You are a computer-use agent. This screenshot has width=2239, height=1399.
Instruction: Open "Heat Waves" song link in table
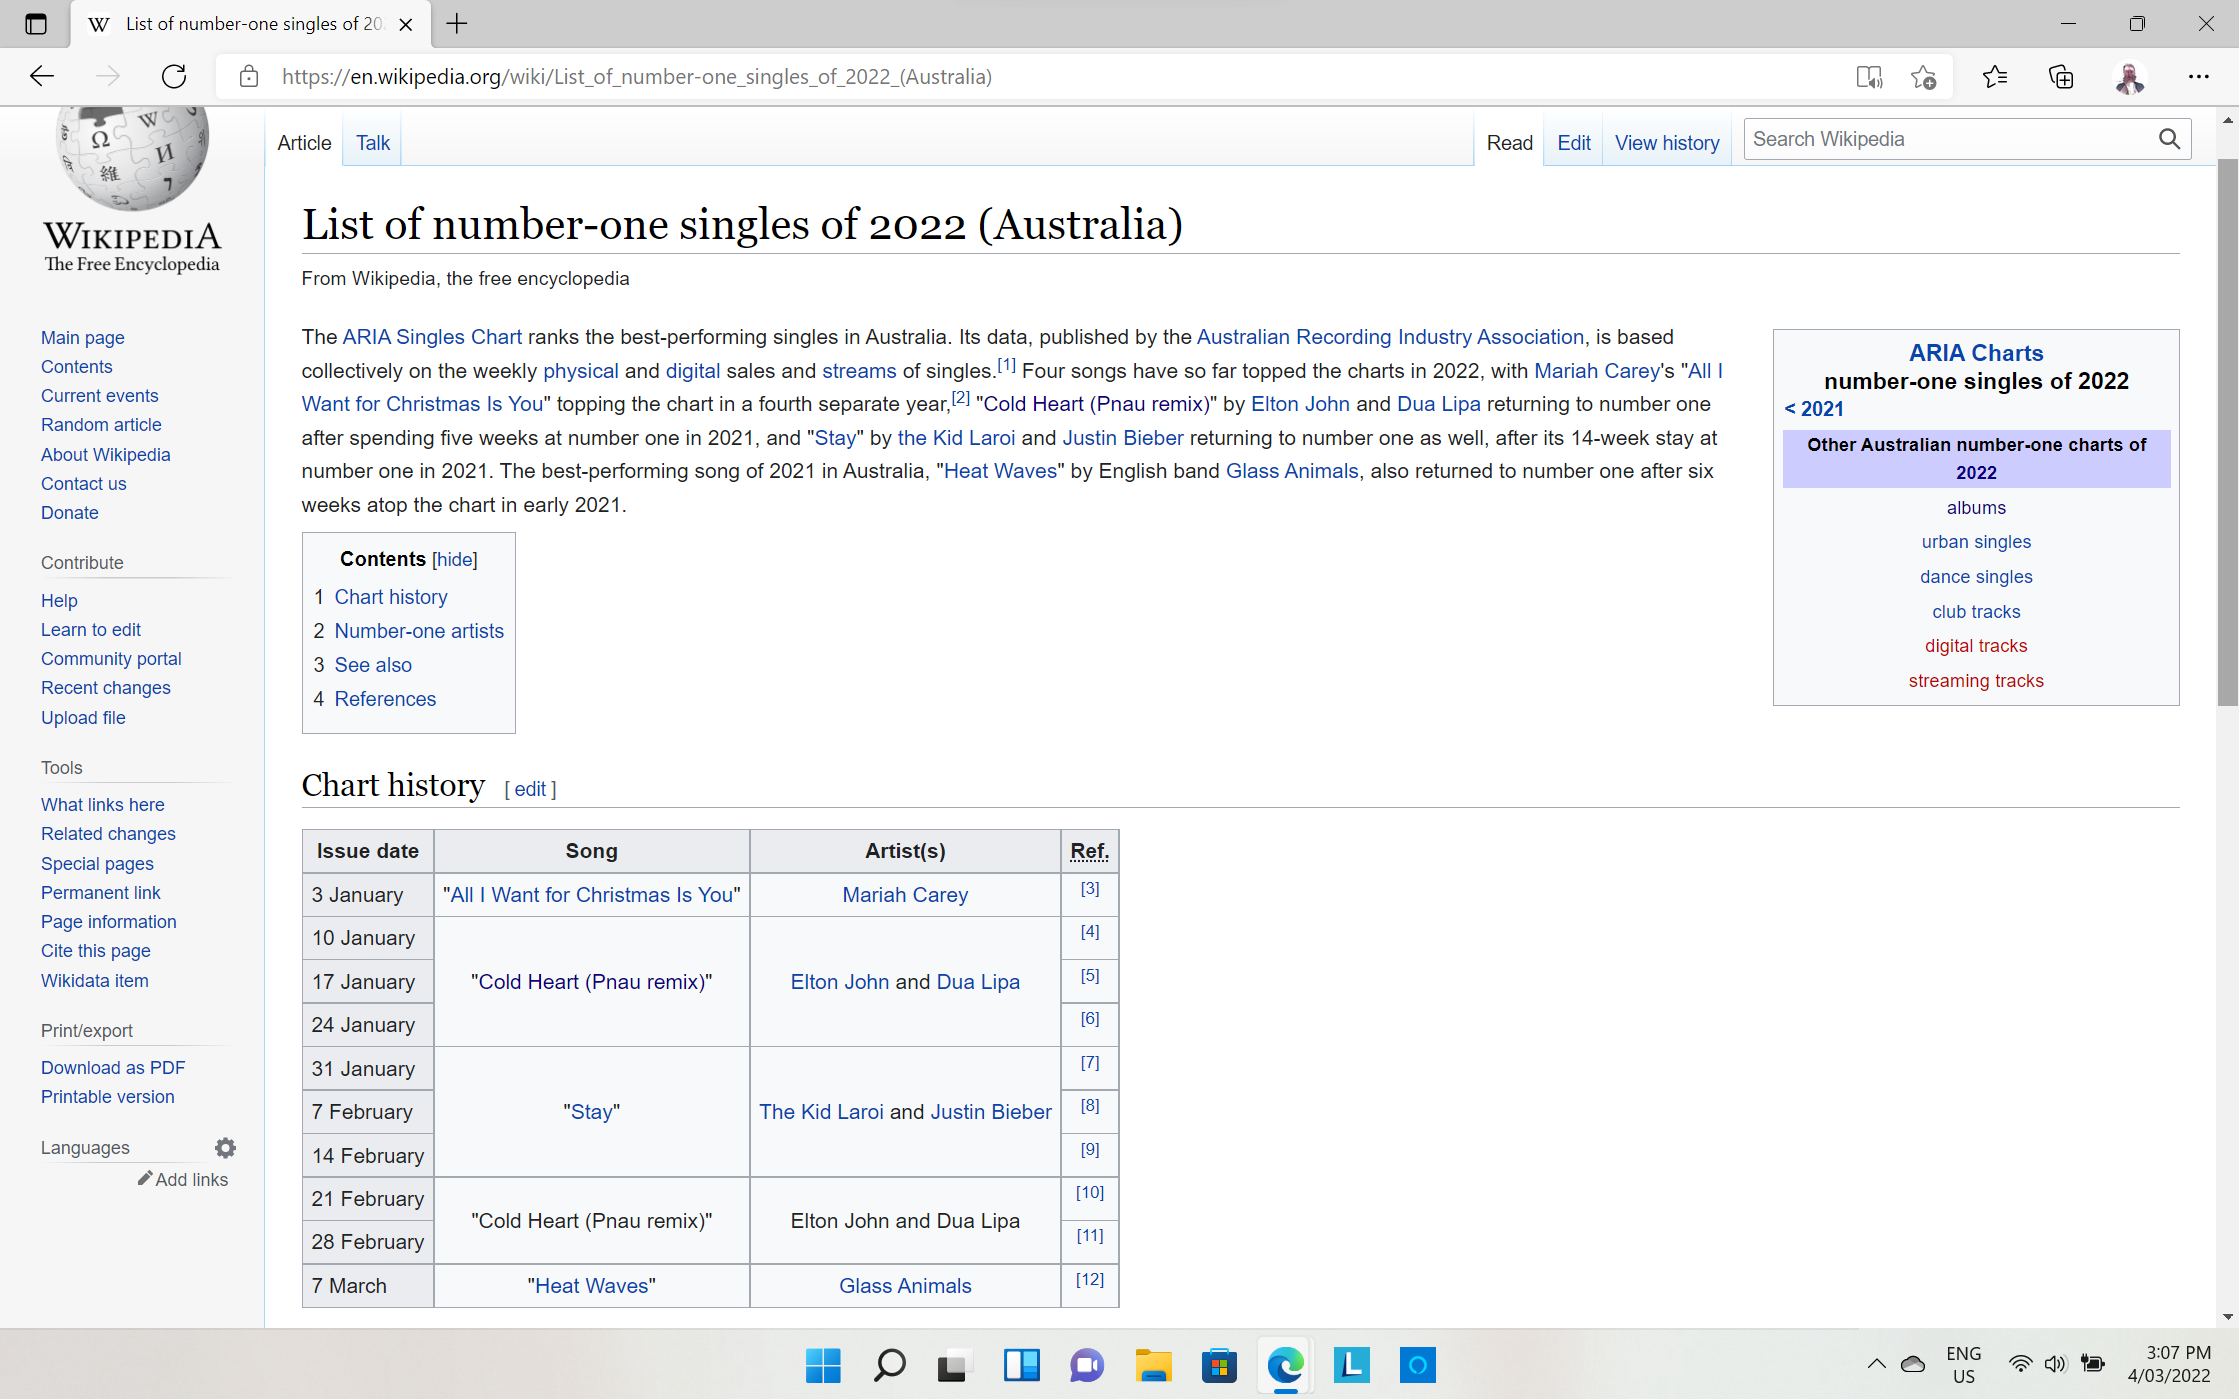pyautogui.click(x=592, y=1286)
